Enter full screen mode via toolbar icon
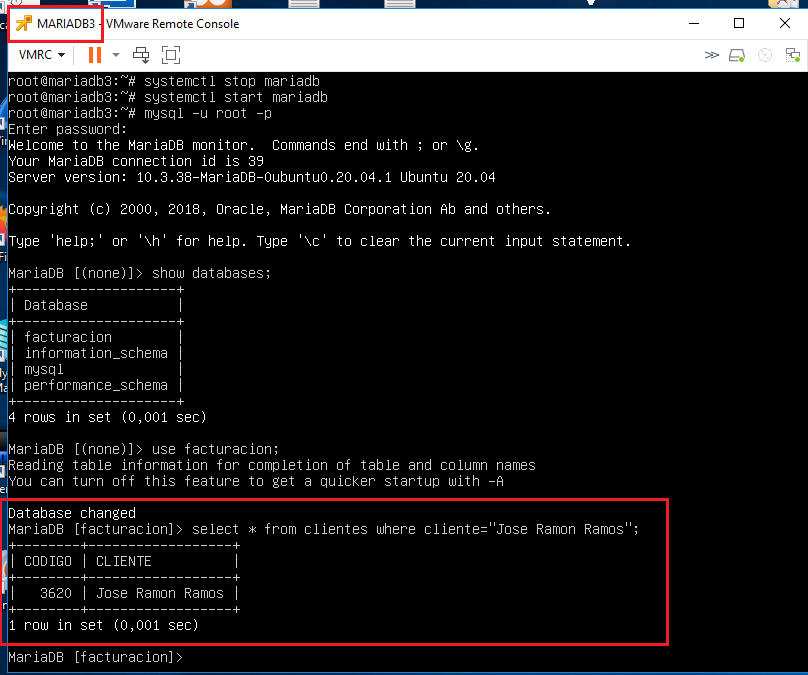 click(171, 54)
